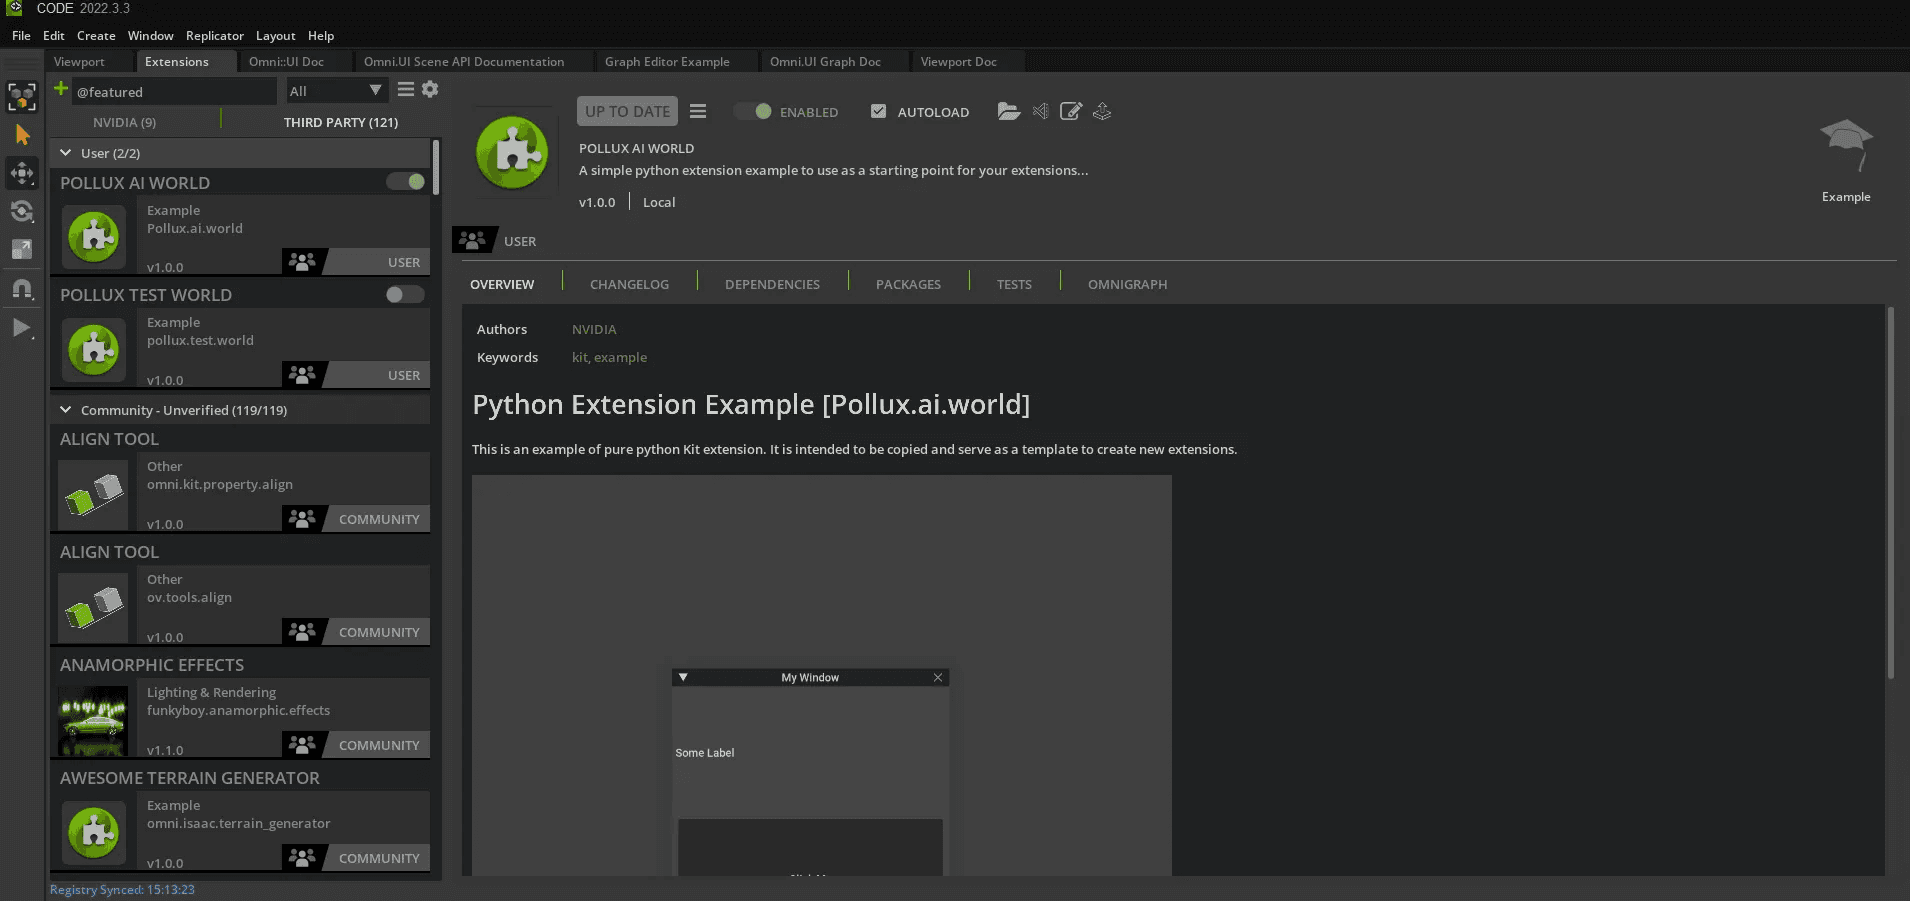Select the arrow selection tool
Screen dimensions: 1910x901
22,135
